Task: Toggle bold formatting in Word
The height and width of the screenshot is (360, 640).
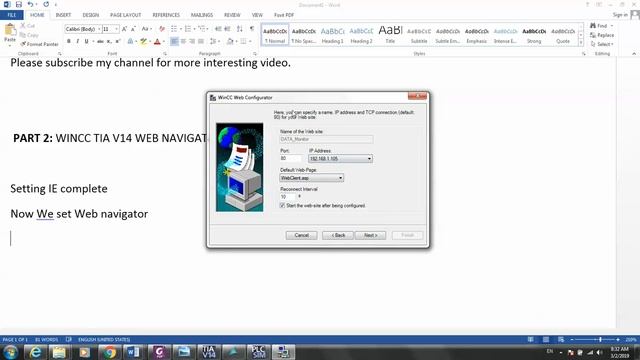Action: click(69, 41)
